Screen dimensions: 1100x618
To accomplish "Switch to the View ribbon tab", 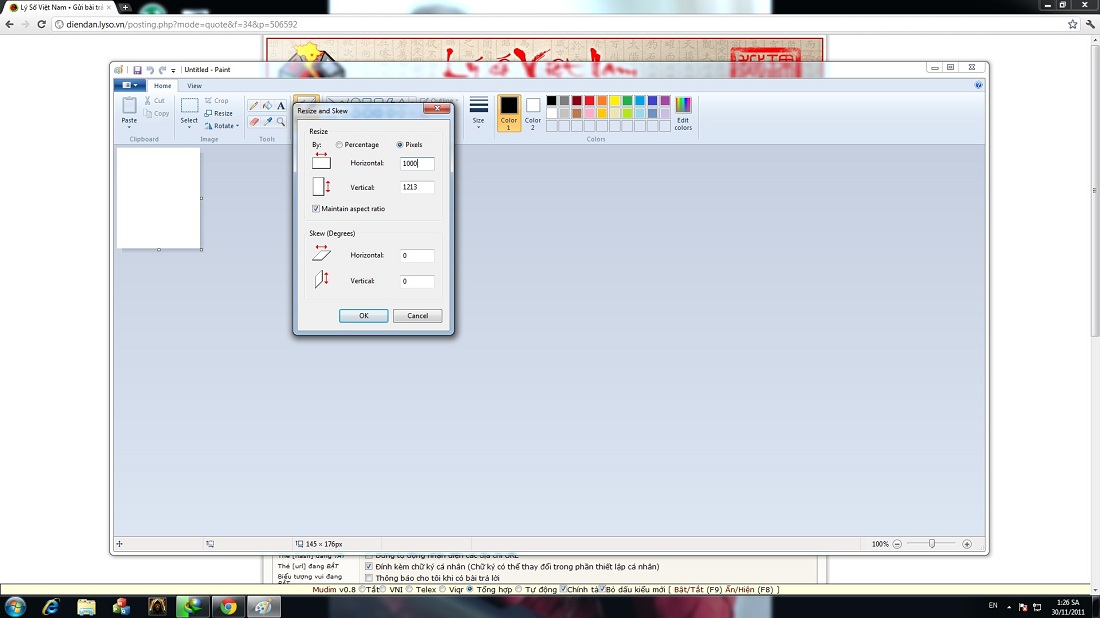I will click(194, 86).
